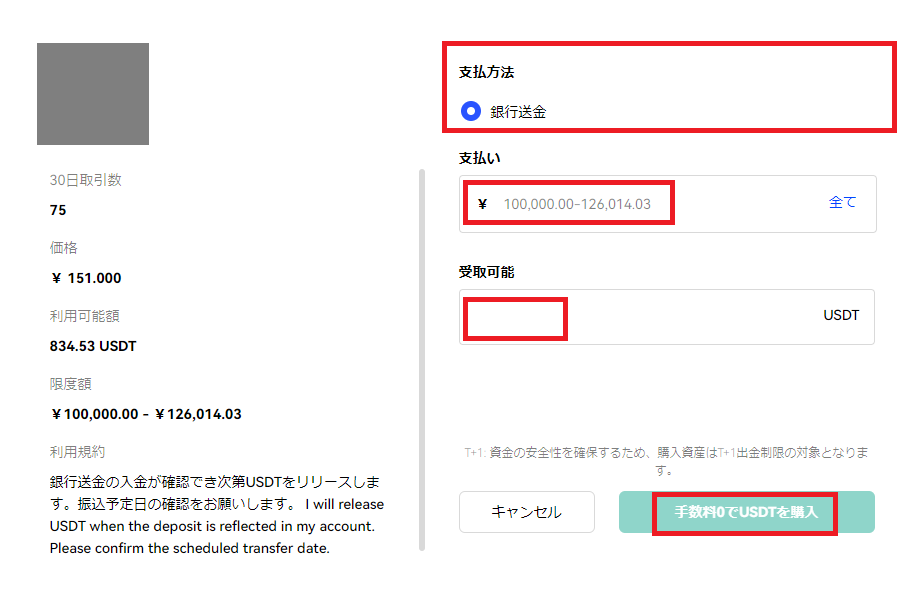The image size is (922, 590).
Task: Select the 銀行送金 radio button
Action: [471, 112]
